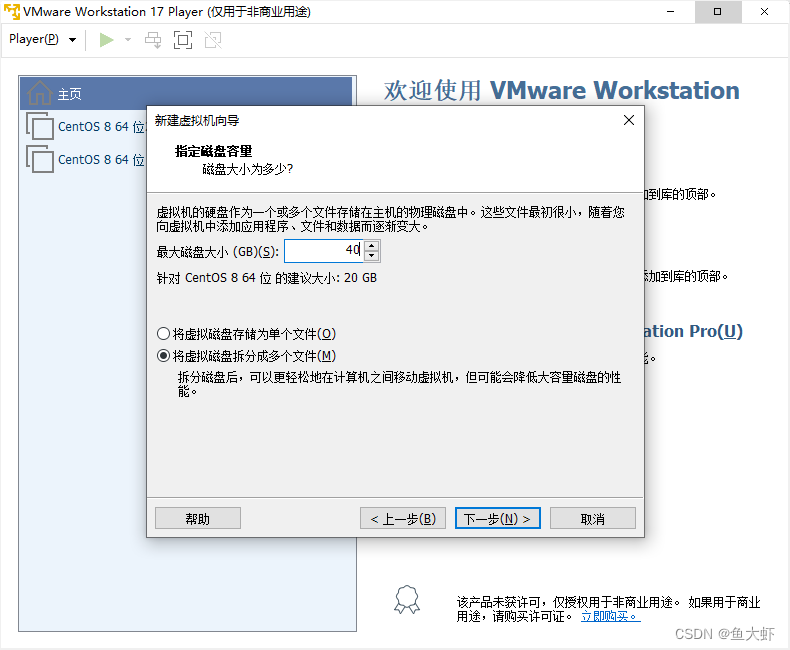This screenshot has height=650, width=790.
Task: Open the 立即购买 link
Action: point(610,616)
